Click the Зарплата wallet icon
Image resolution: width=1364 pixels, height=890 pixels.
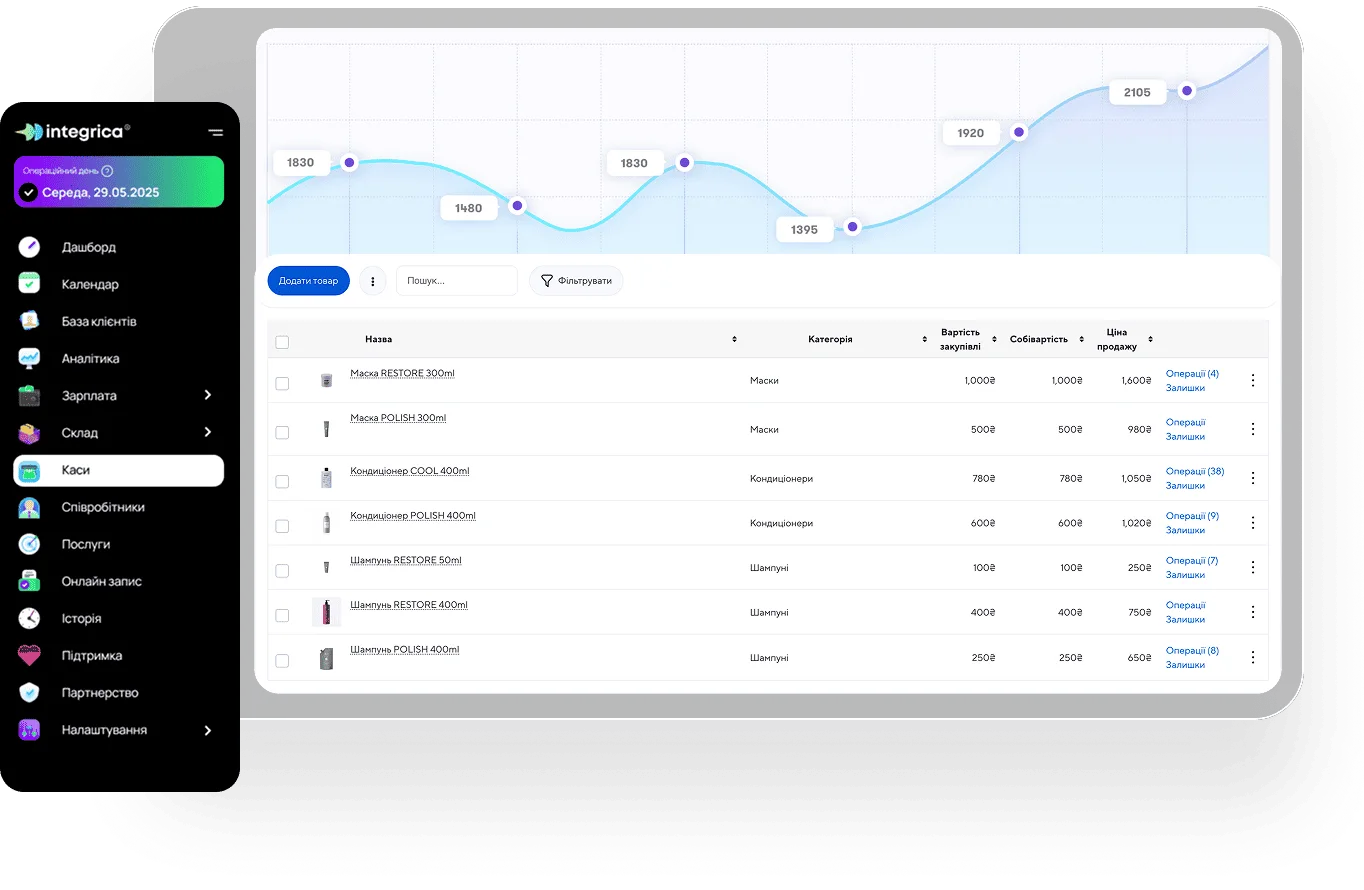[29, 396]
